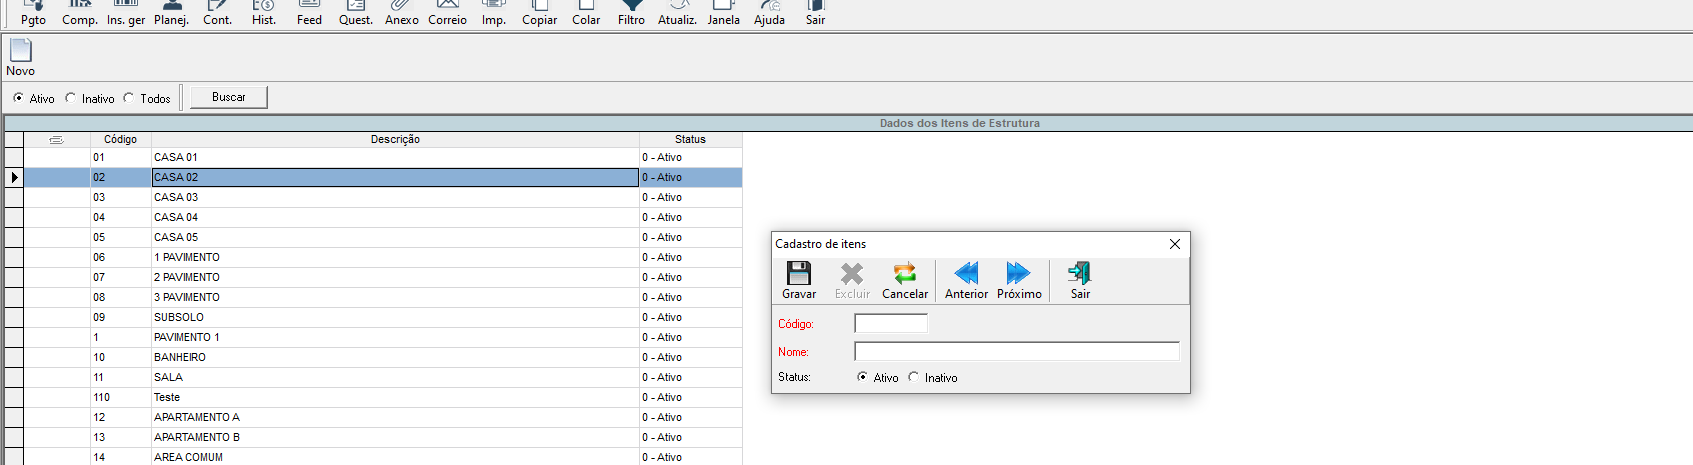The image size is (1693, 465).
Task: Select the Todos filter radio button
Action: point(129,98)
